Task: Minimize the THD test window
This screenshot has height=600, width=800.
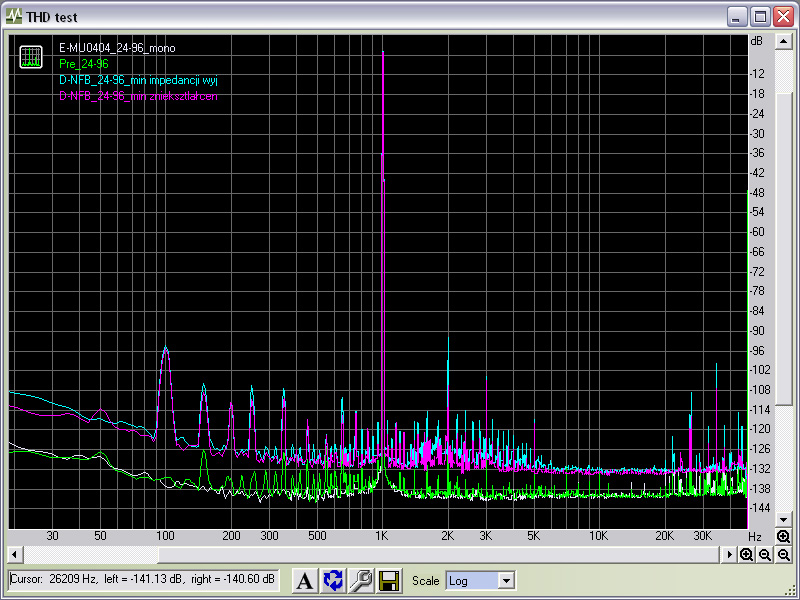Action: (x=736, y=17)
